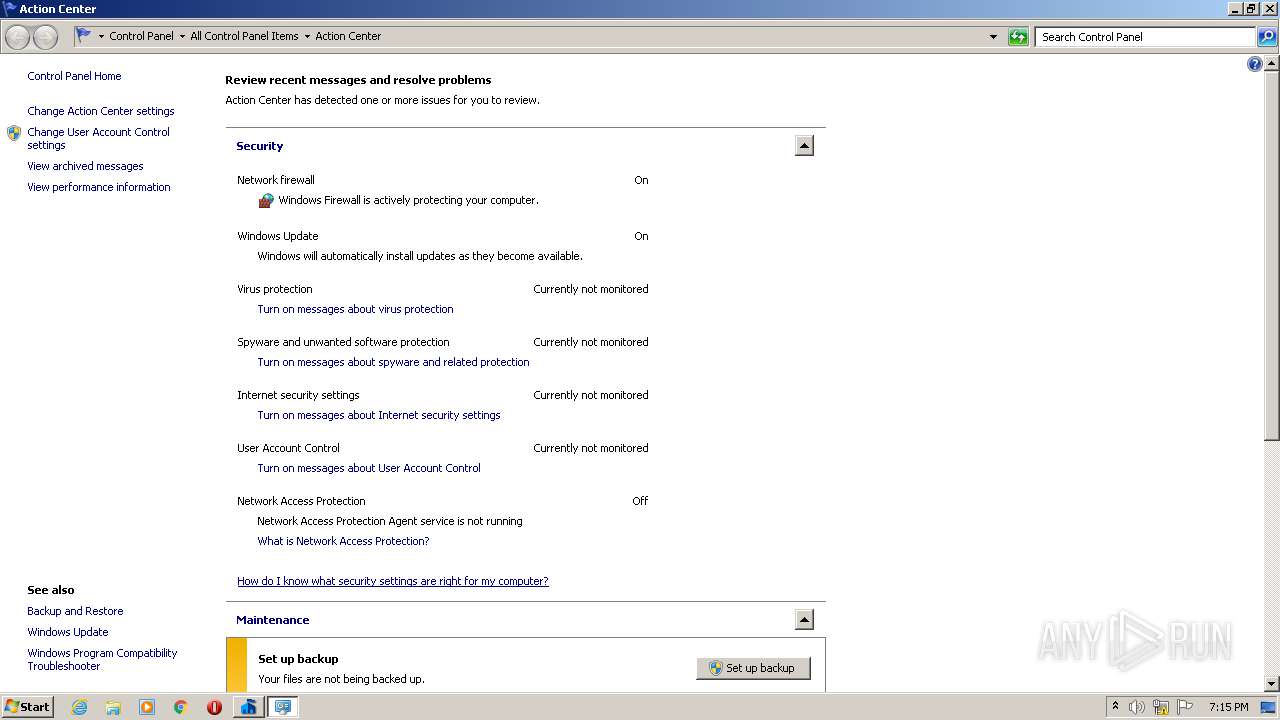Click the vertical scrollbar up arrow
Image resolution: width=1280 pixels, height=720 pixels.
[1272, 63]
